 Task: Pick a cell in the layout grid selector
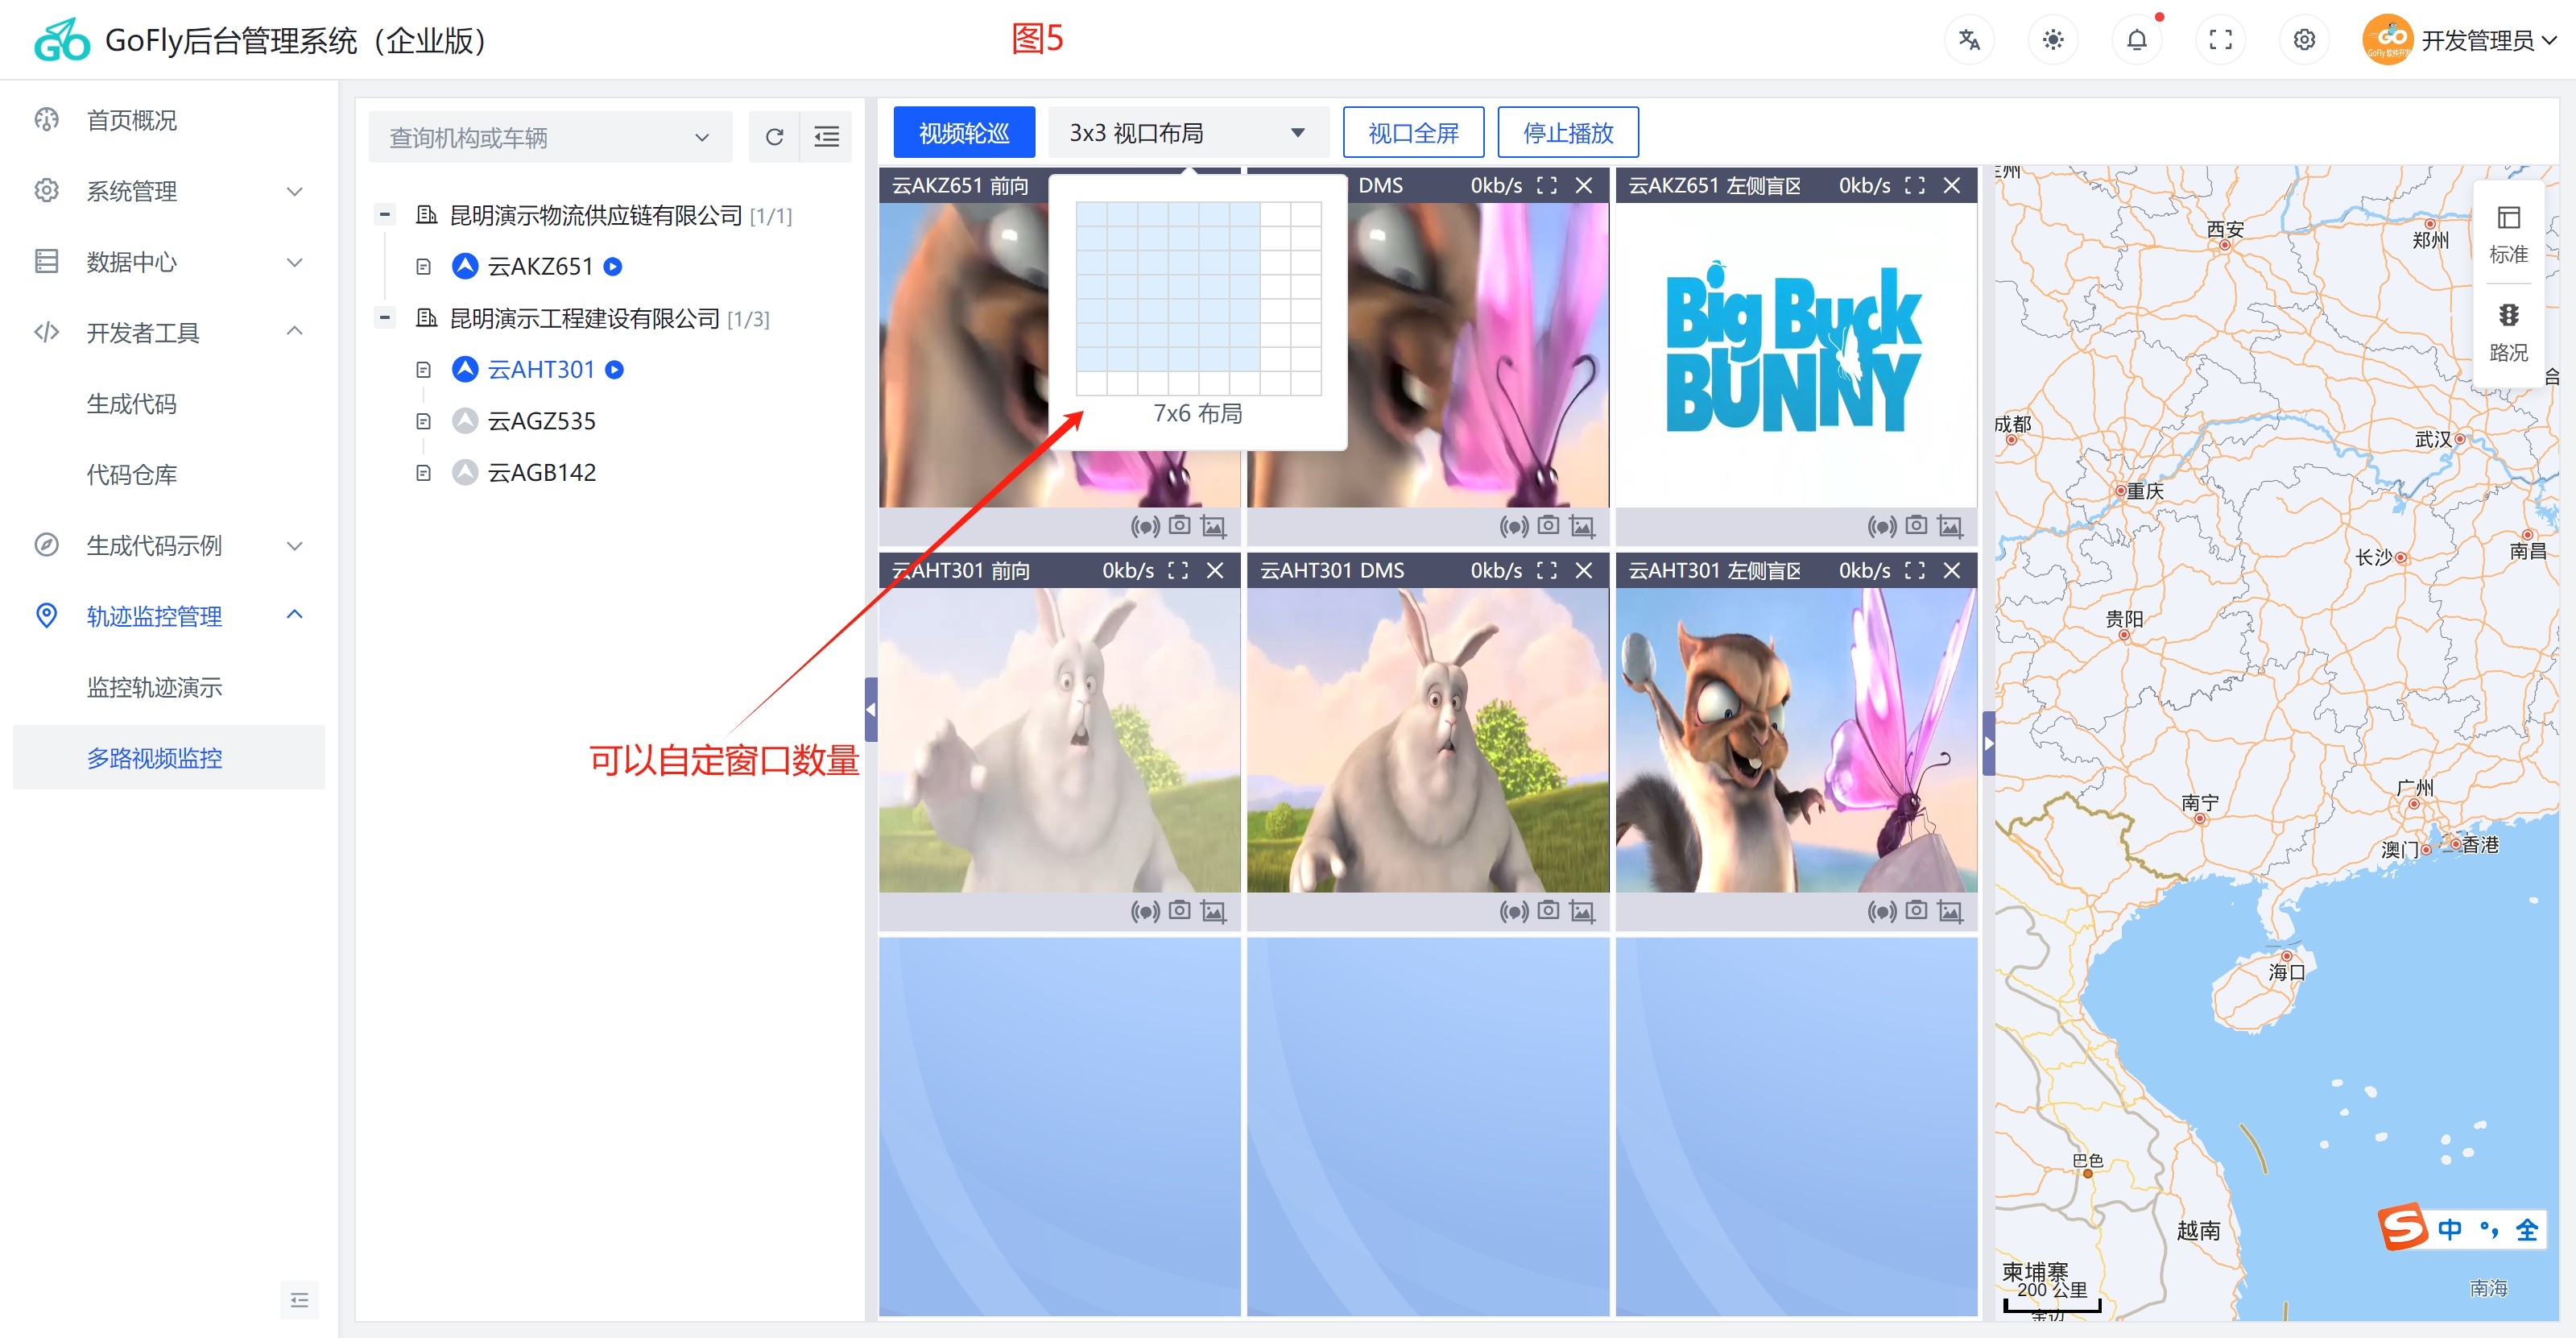[1198, 298]
